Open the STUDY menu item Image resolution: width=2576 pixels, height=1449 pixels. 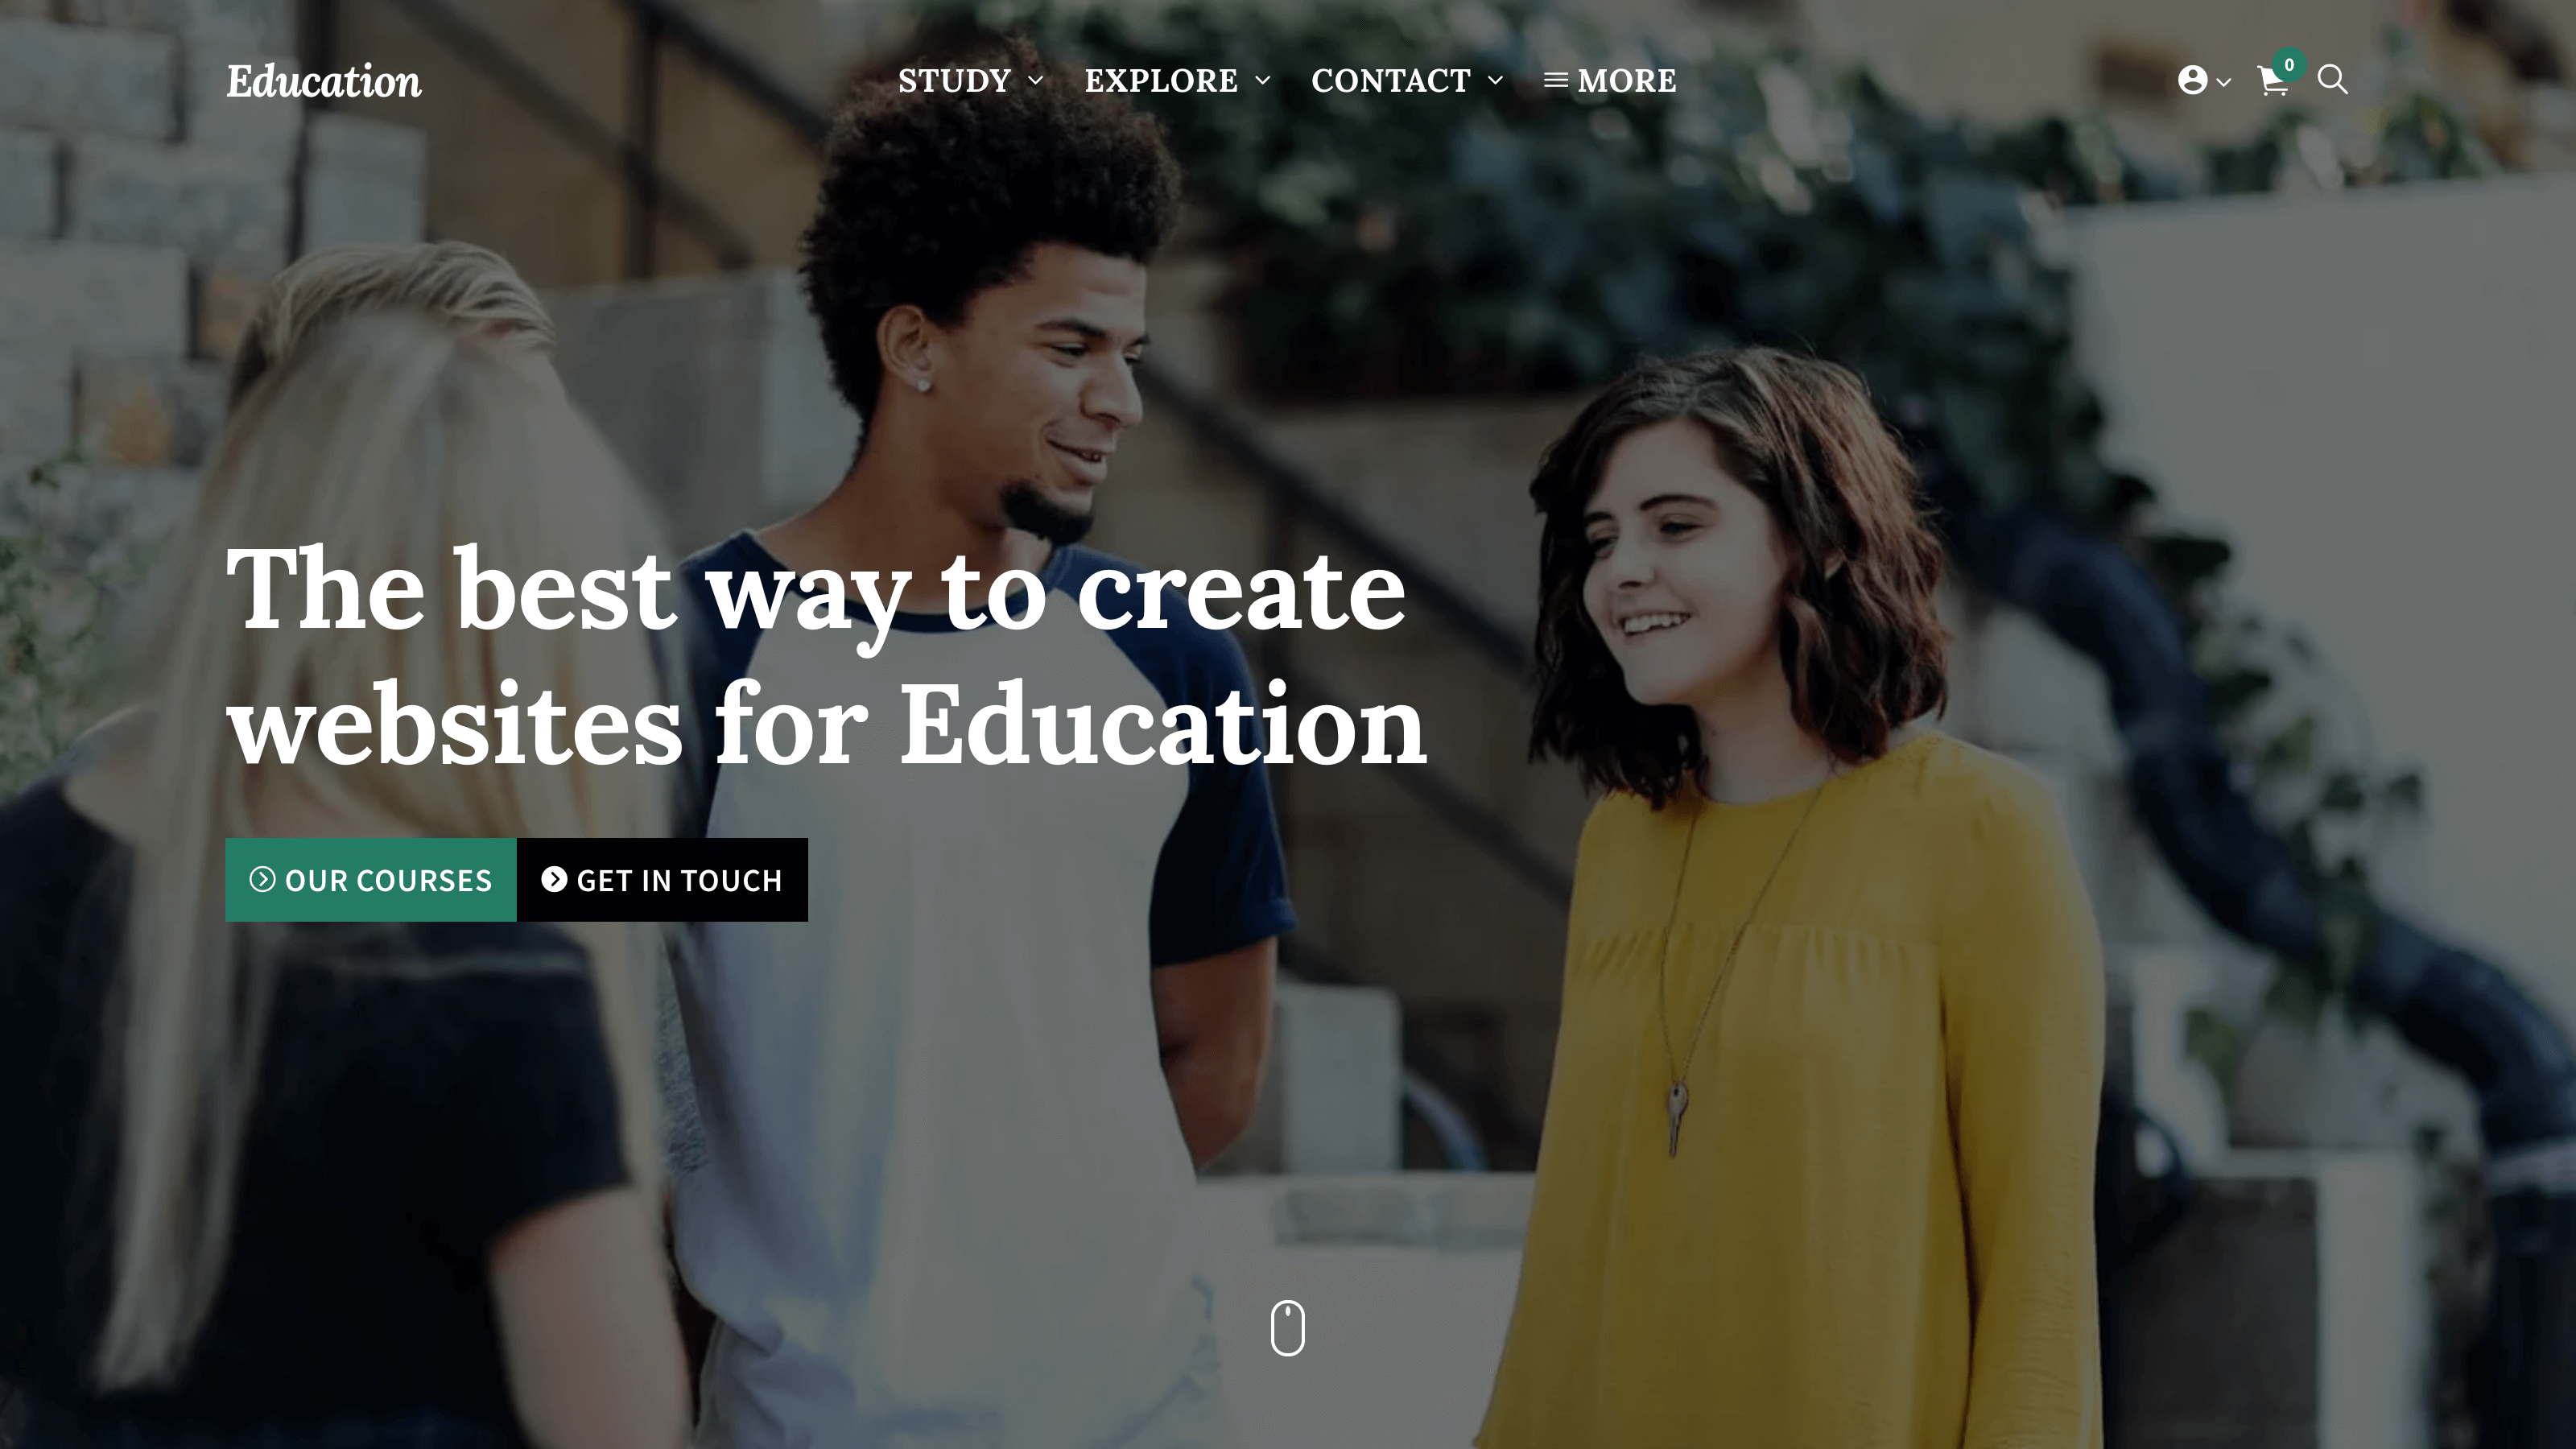(x=954, y=80)
